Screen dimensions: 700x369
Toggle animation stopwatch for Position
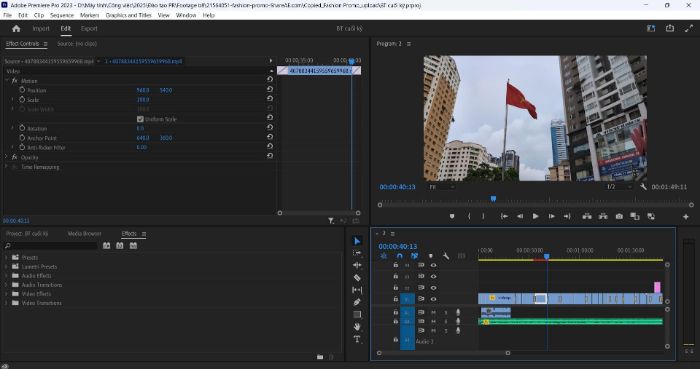(22, 90)
